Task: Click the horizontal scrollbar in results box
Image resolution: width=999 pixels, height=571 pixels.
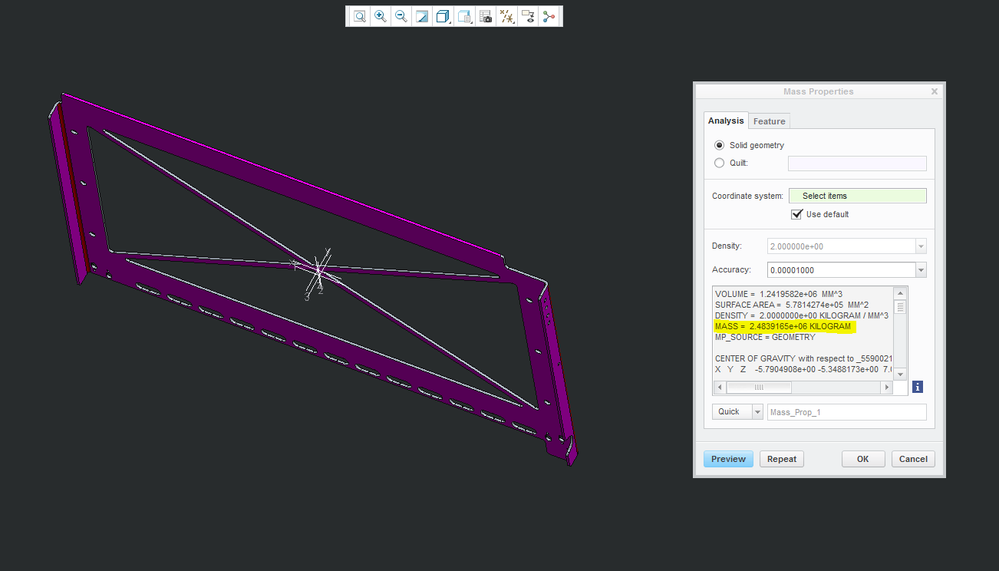Action: (x=758, y=387)
